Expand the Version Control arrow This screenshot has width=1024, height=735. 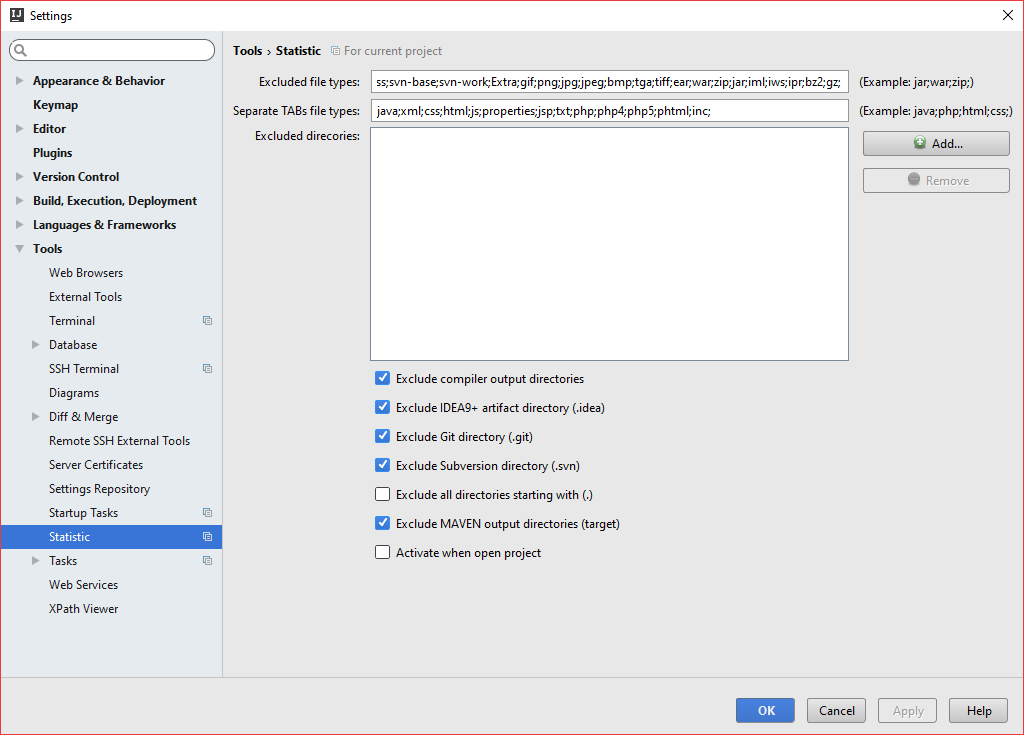pyautogui.click(x=20, y=176)
